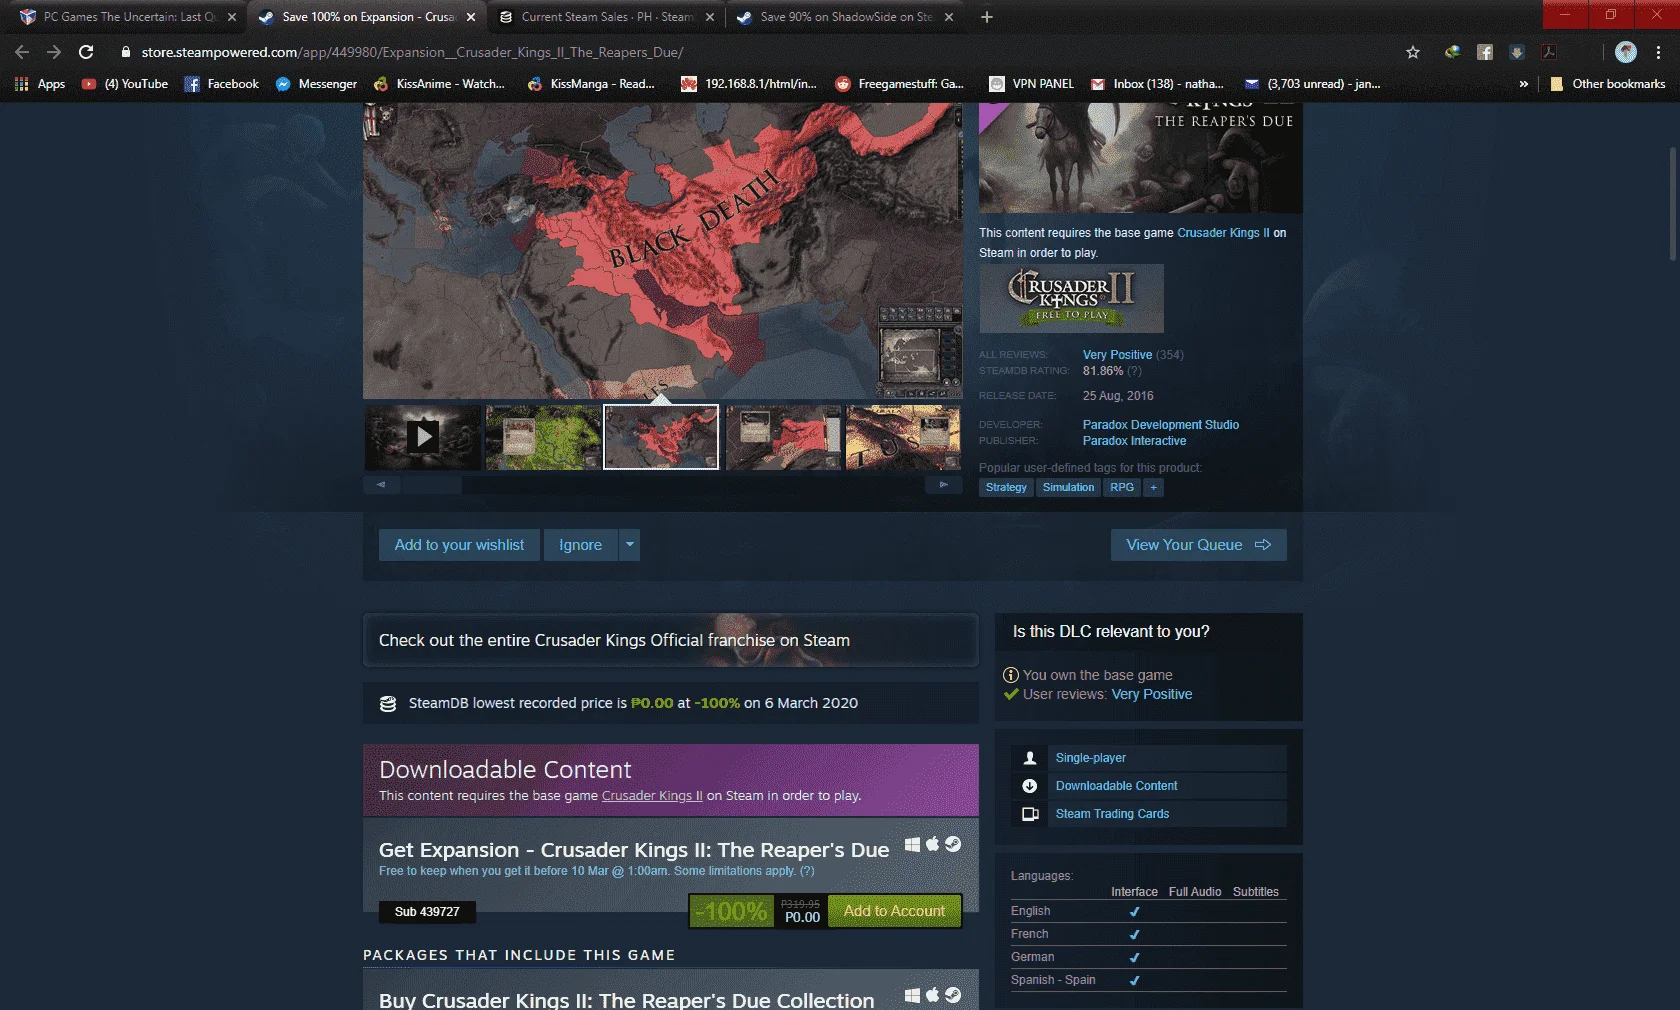Open the Chrome profile avatar
1680x1010 pixels.
click(1626, 52)
